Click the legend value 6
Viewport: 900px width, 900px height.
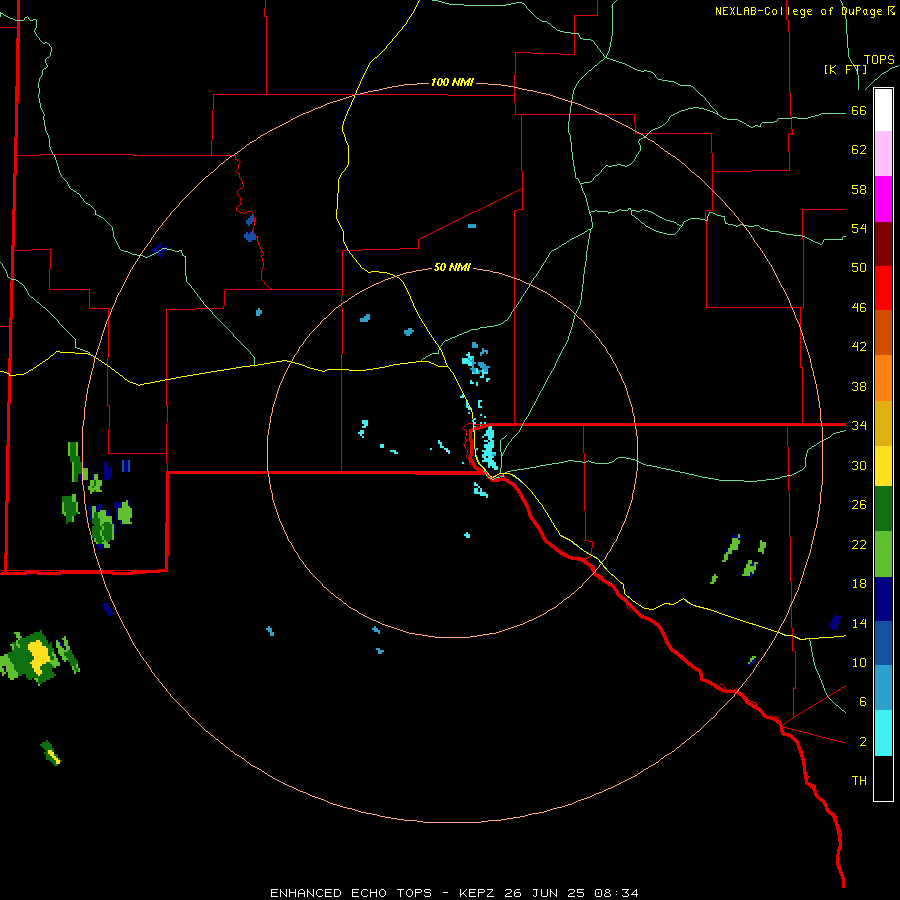pos(862,701)
